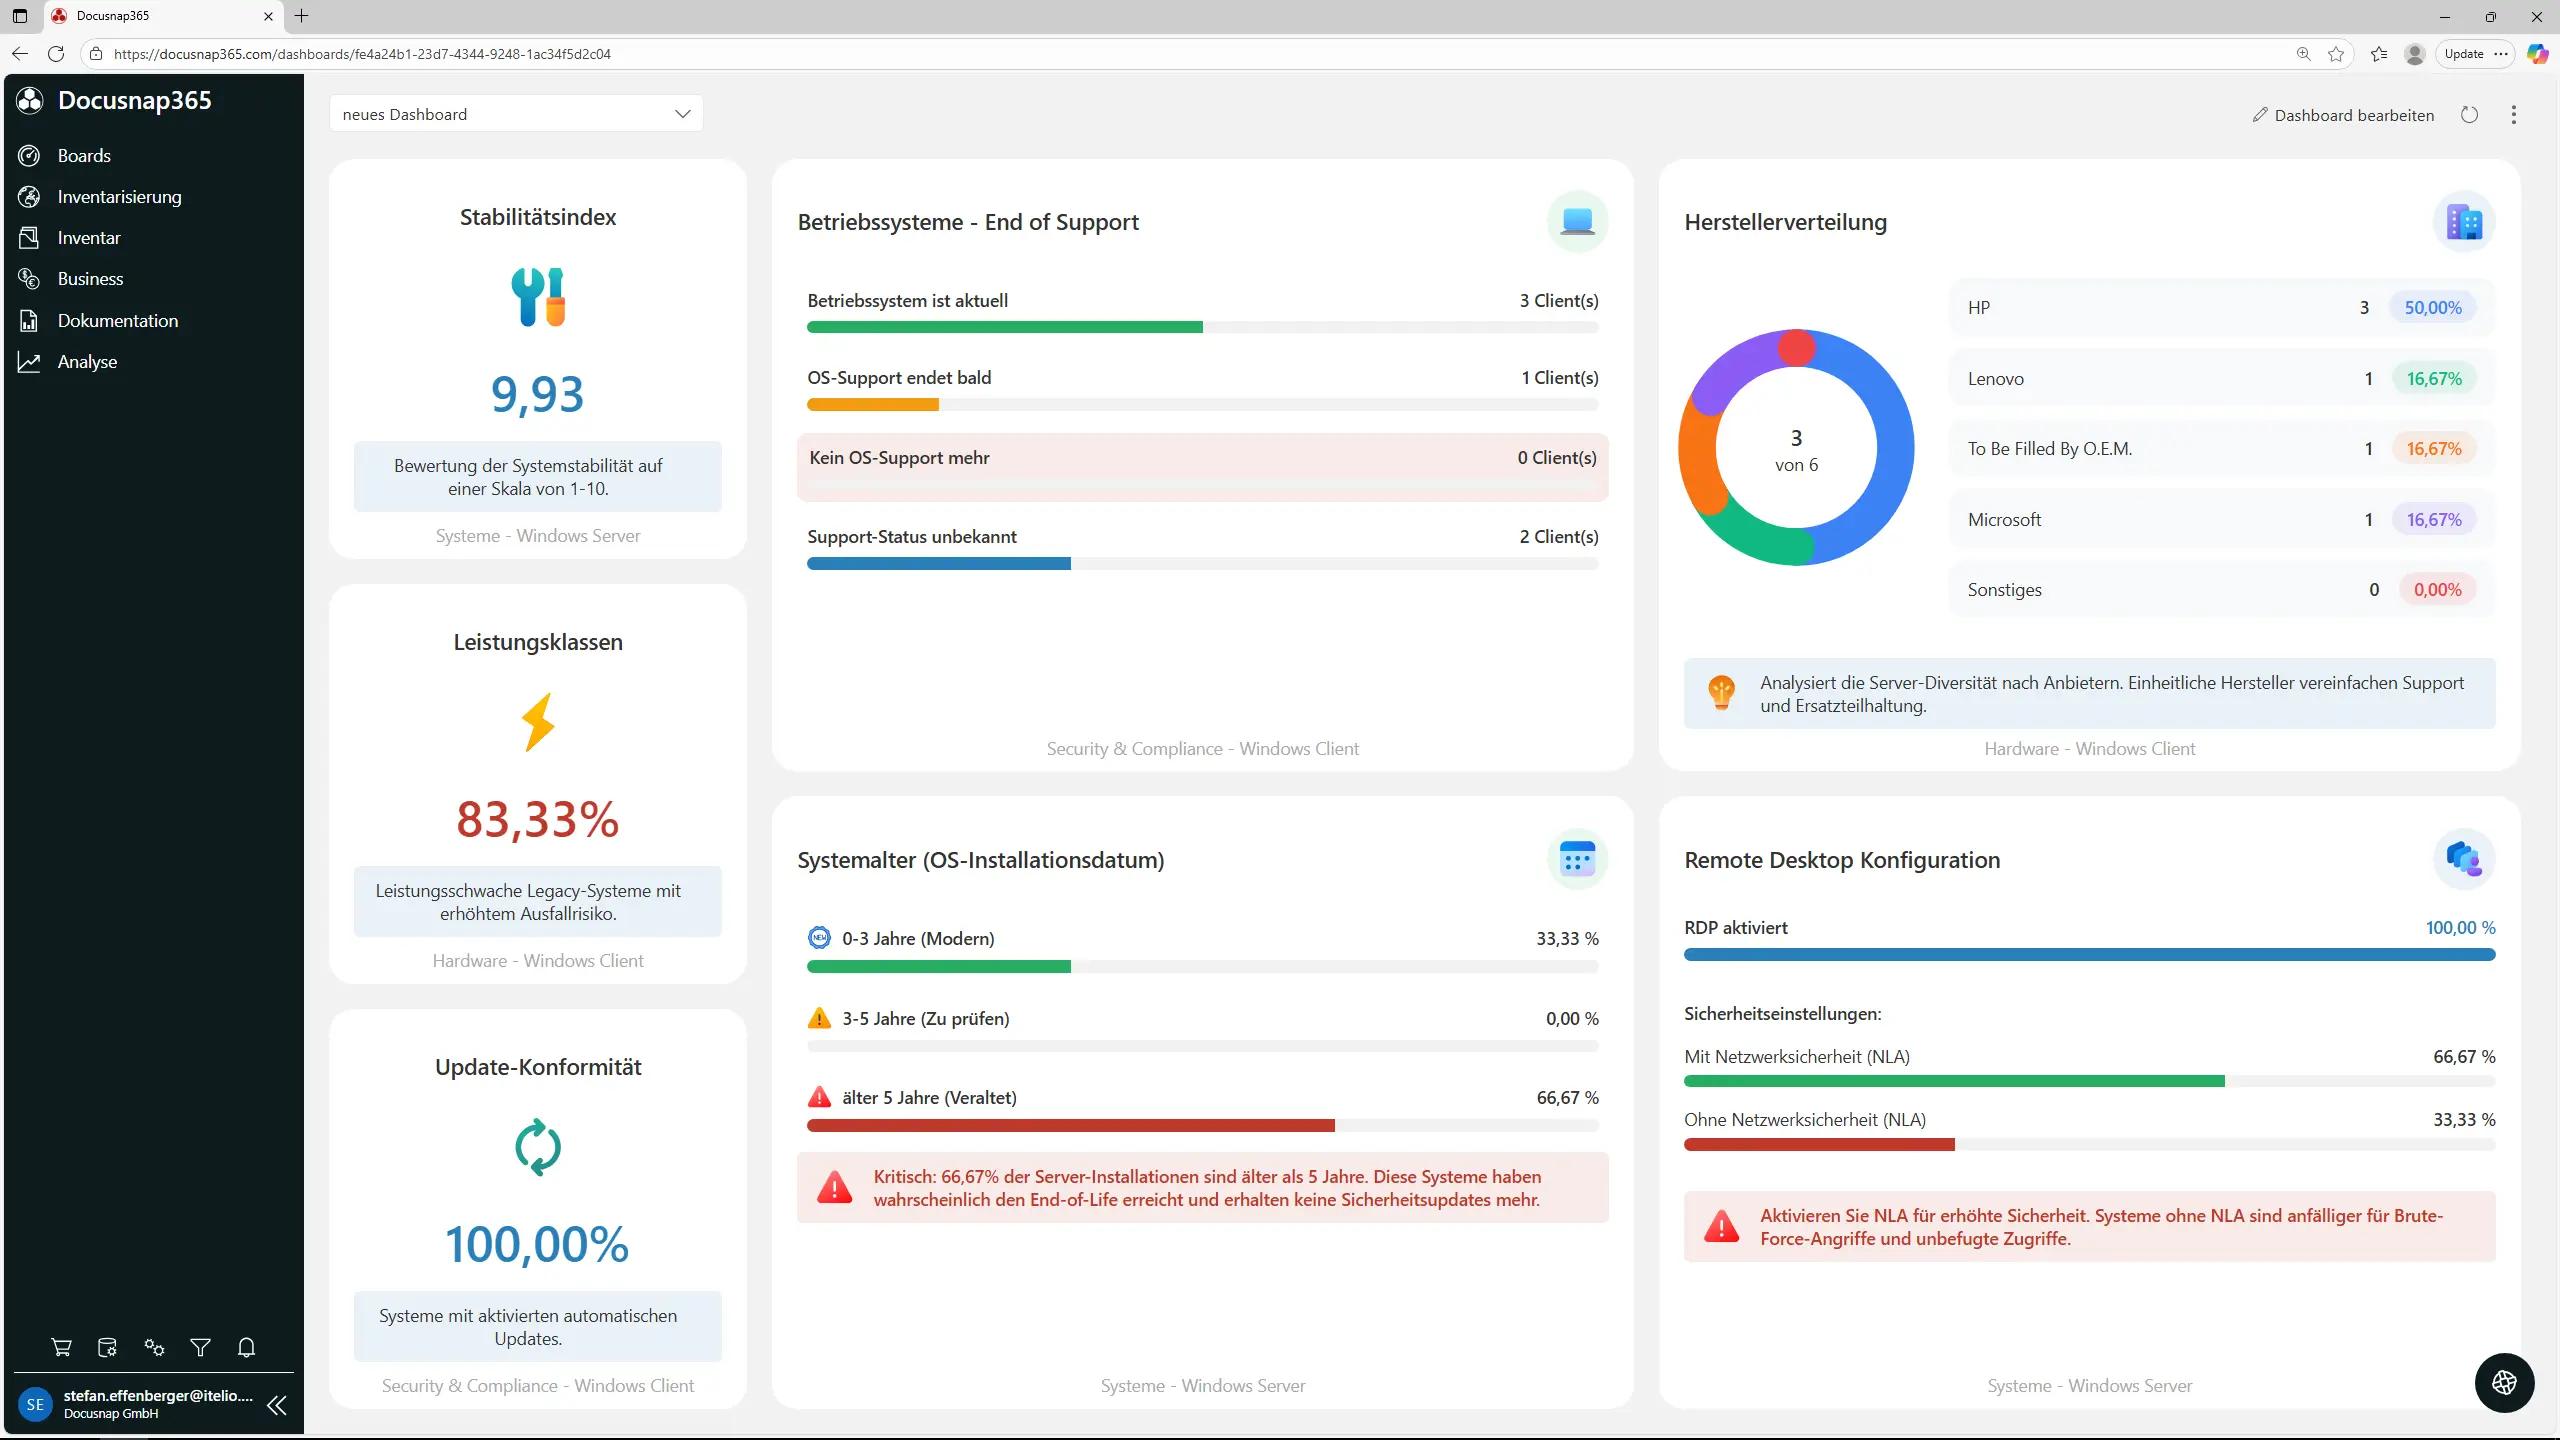Viewport: 2560px width, 1440px height.
Task: Open the gears settings icon in sidebar footer
Action: (154, 1347)
